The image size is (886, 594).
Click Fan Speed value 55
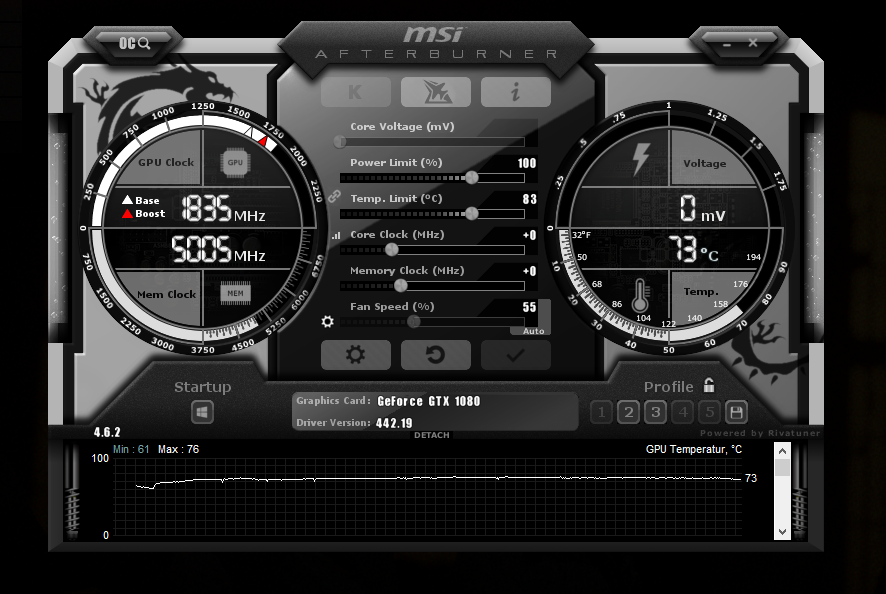[529, 307]
